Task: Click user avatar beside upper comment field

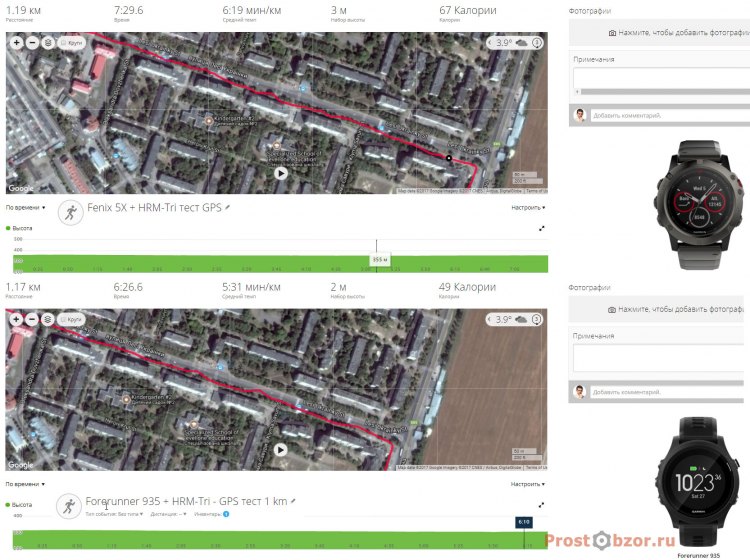Action: [580, 115]
